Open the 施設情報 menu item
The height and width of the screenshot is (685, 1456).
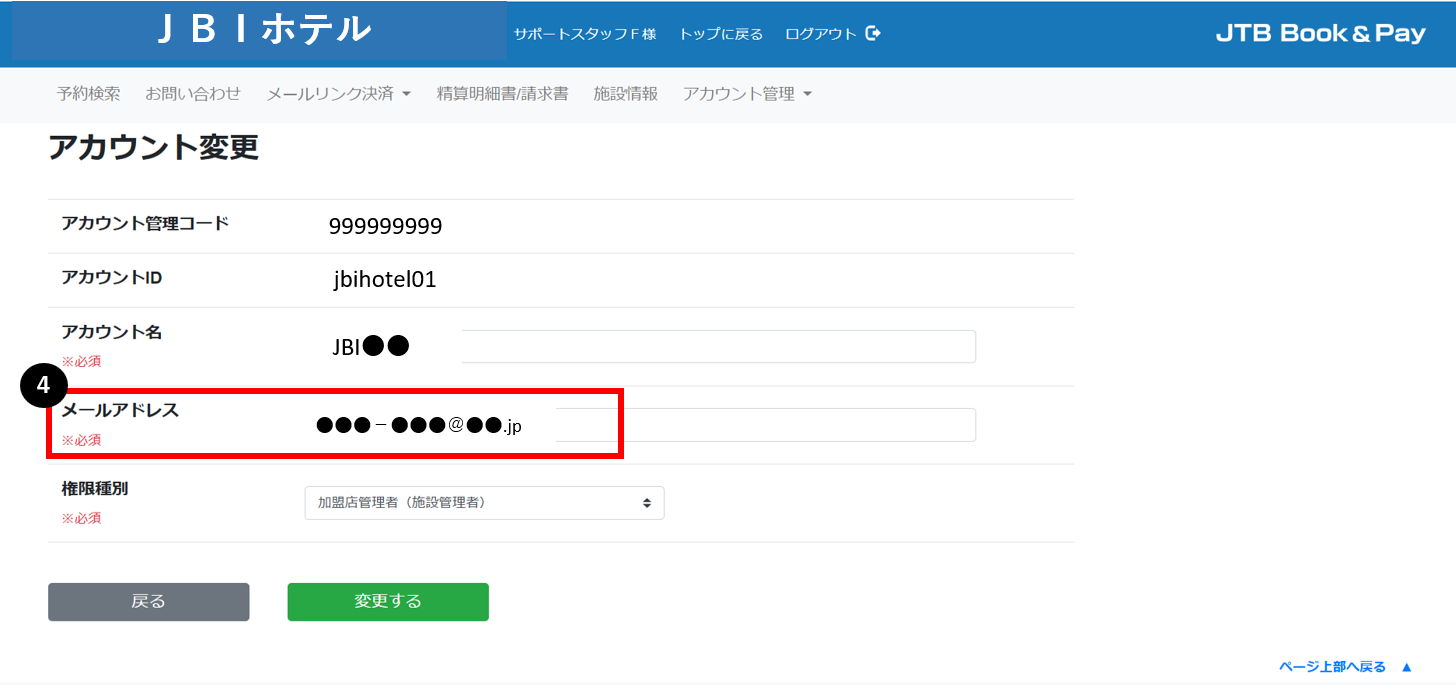coord(626,94)
